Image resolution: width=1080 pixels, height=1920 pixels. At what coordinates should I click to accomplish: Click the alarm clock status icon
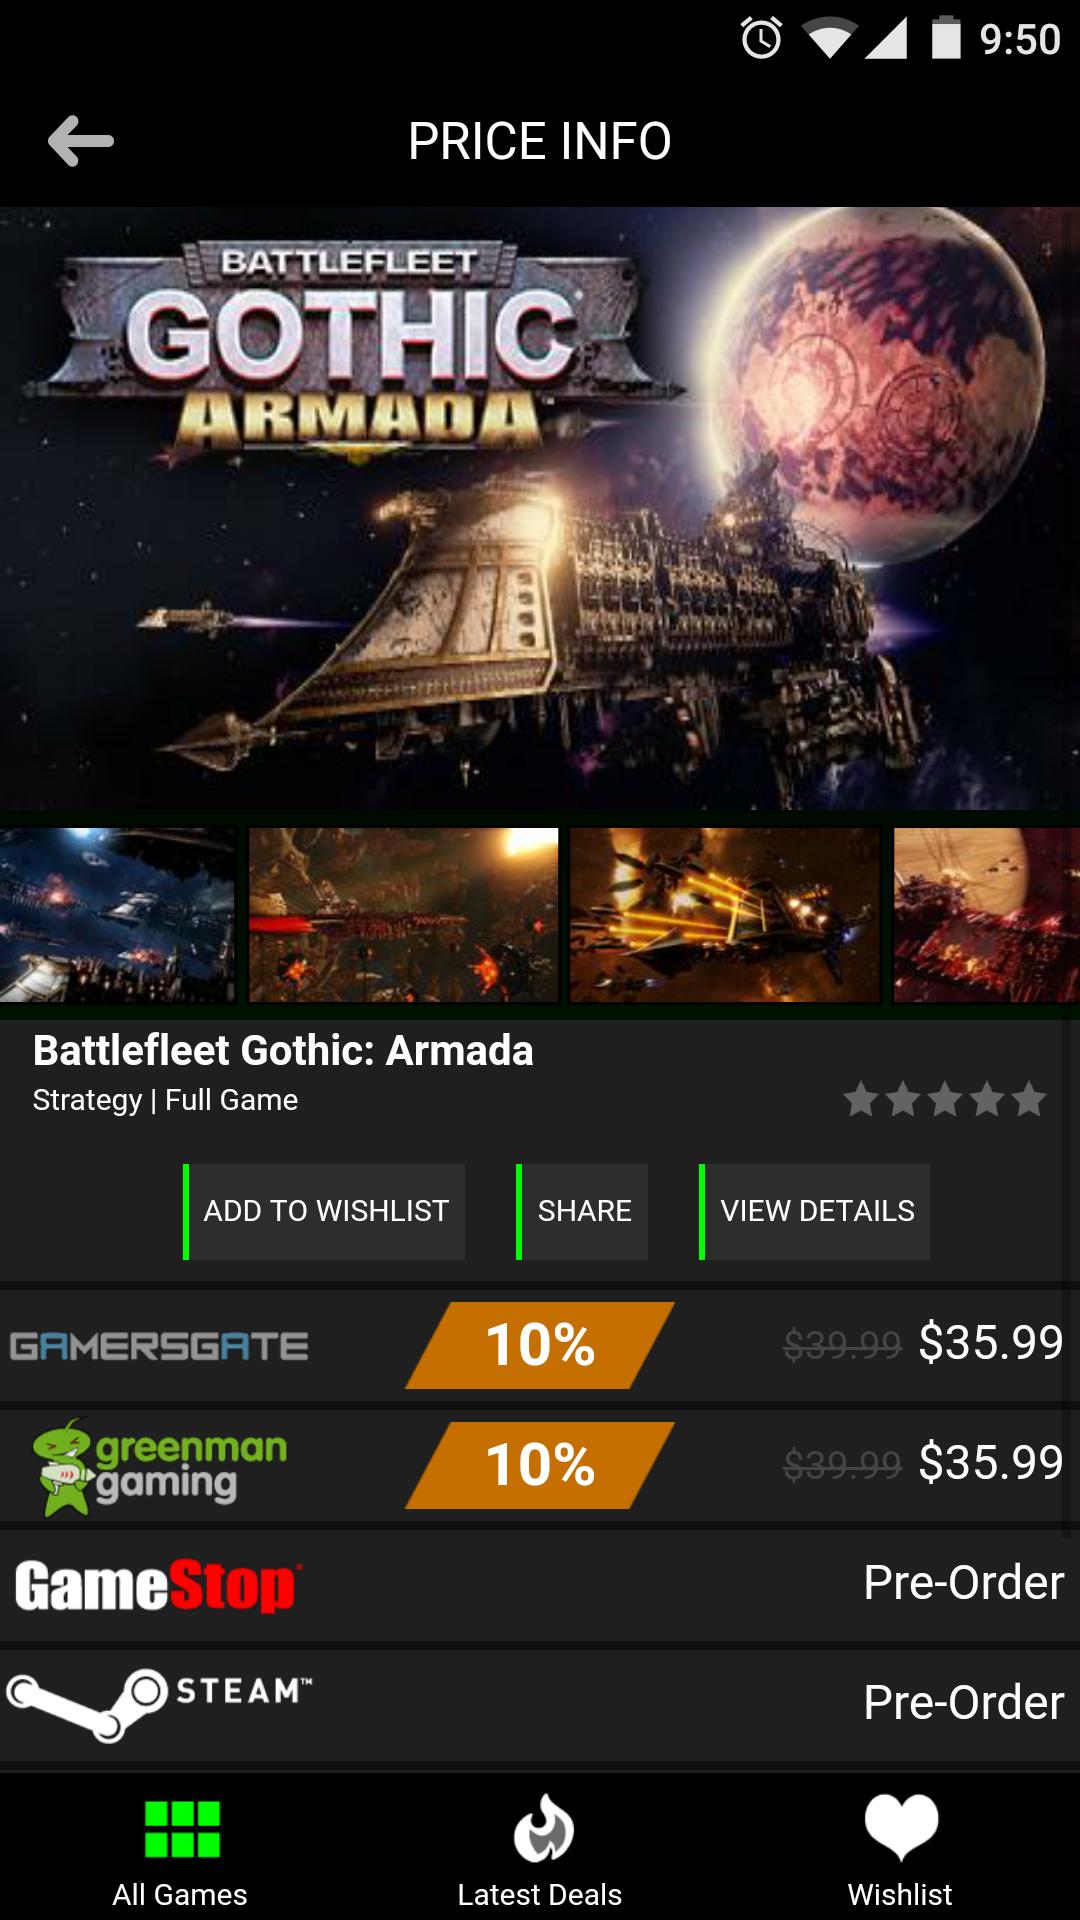pos(761,39)
